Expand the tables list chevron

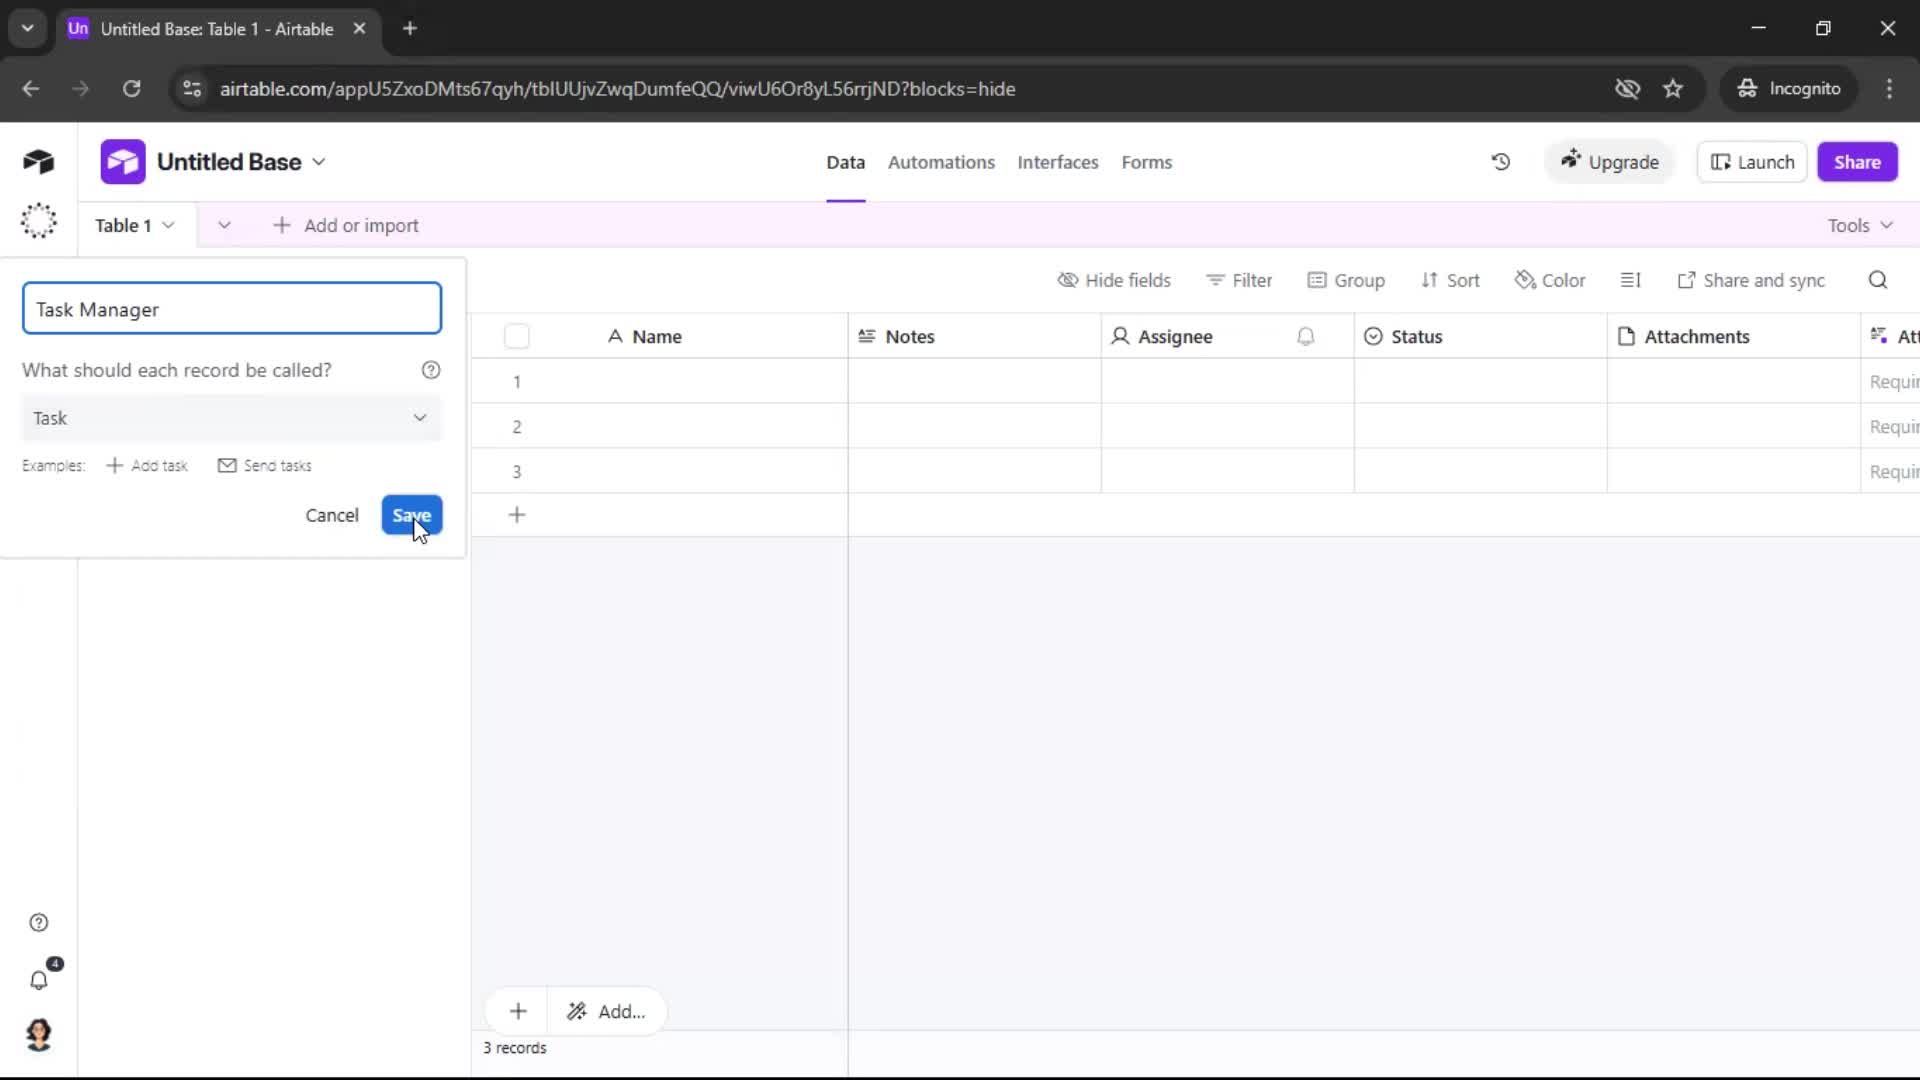coord(224,225)
